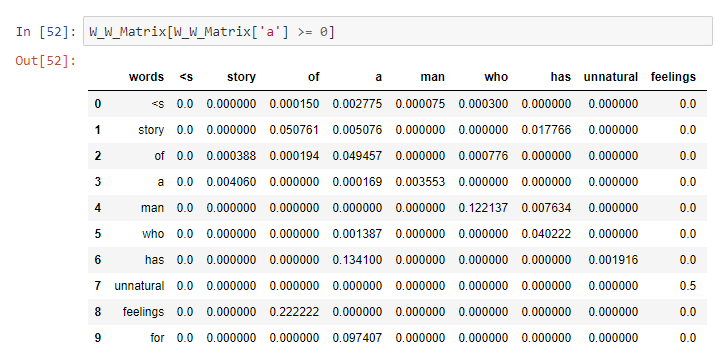Click the word 'man' in row 4
This screenshot has width=728, height=360.
[x=152, y=208]
